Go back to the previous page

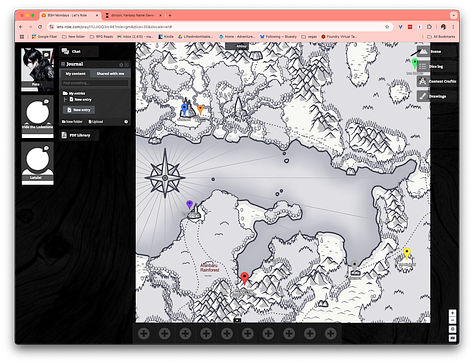click(21, 27)
